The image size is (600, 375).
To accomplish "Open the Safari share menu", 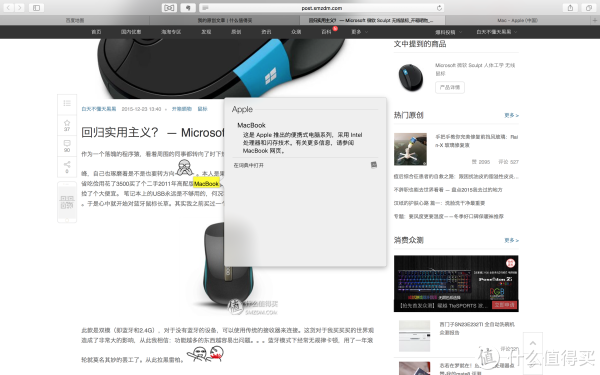I will click(x=570, y=8).
